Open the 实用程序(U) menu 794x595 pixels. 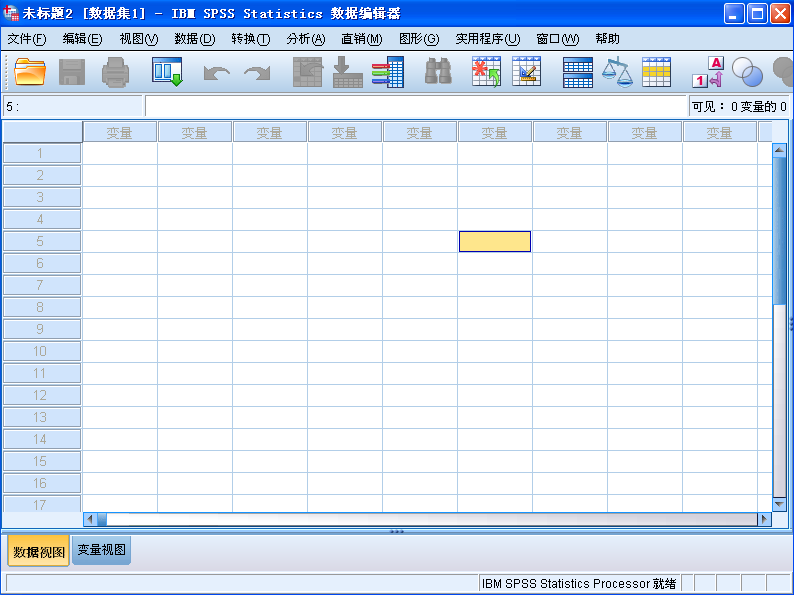[x=488, y=39]
